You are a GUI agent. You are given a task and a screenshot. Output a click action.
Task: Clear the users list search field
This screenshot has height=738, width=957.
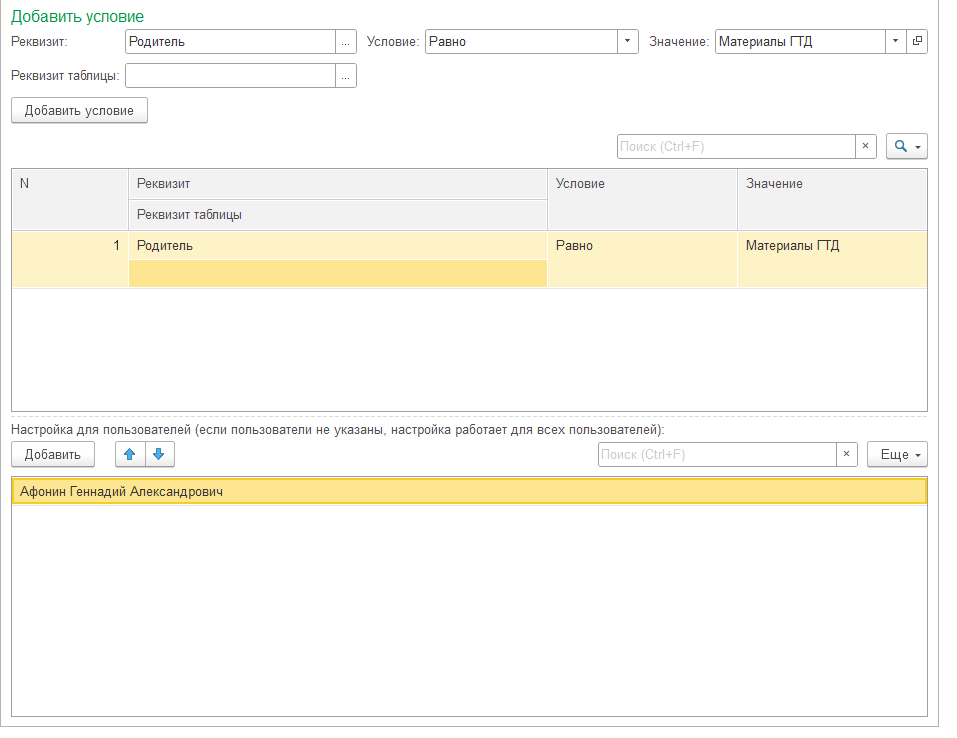847,455
